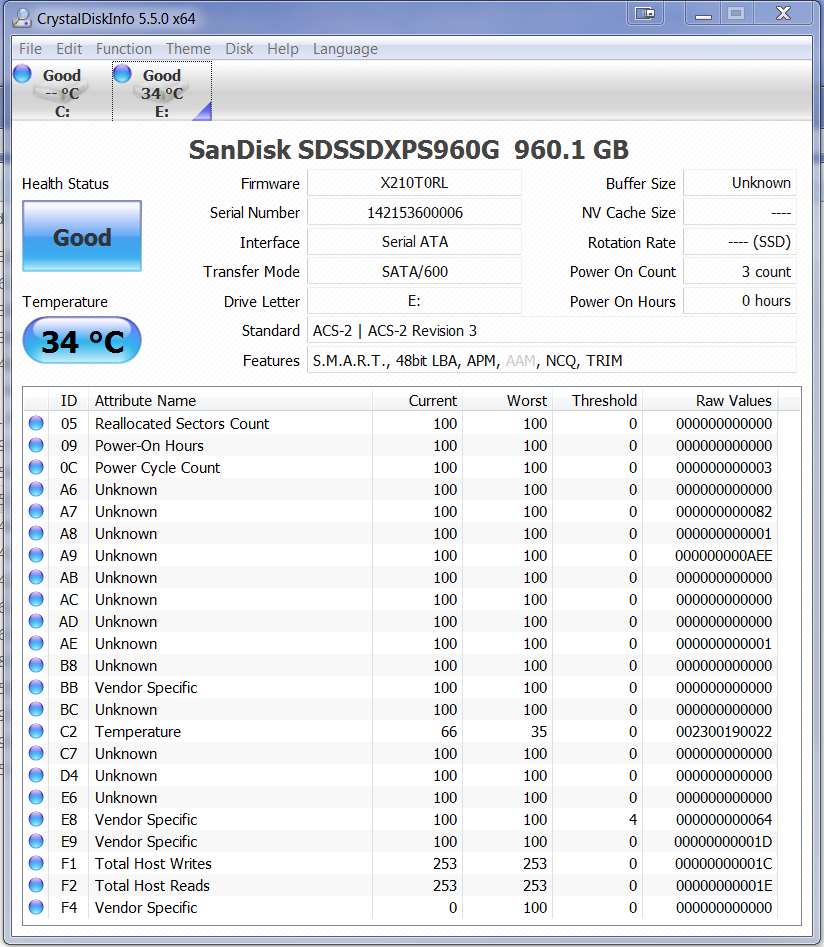Open the Language menu

pyautogui.click(x=345, y=49)
